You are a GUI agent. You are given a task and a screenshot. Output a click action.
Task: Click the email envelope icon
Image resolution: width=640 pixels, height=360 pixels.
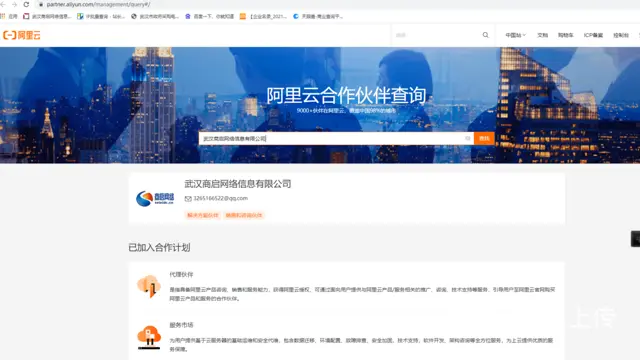(x=188, y=199)
